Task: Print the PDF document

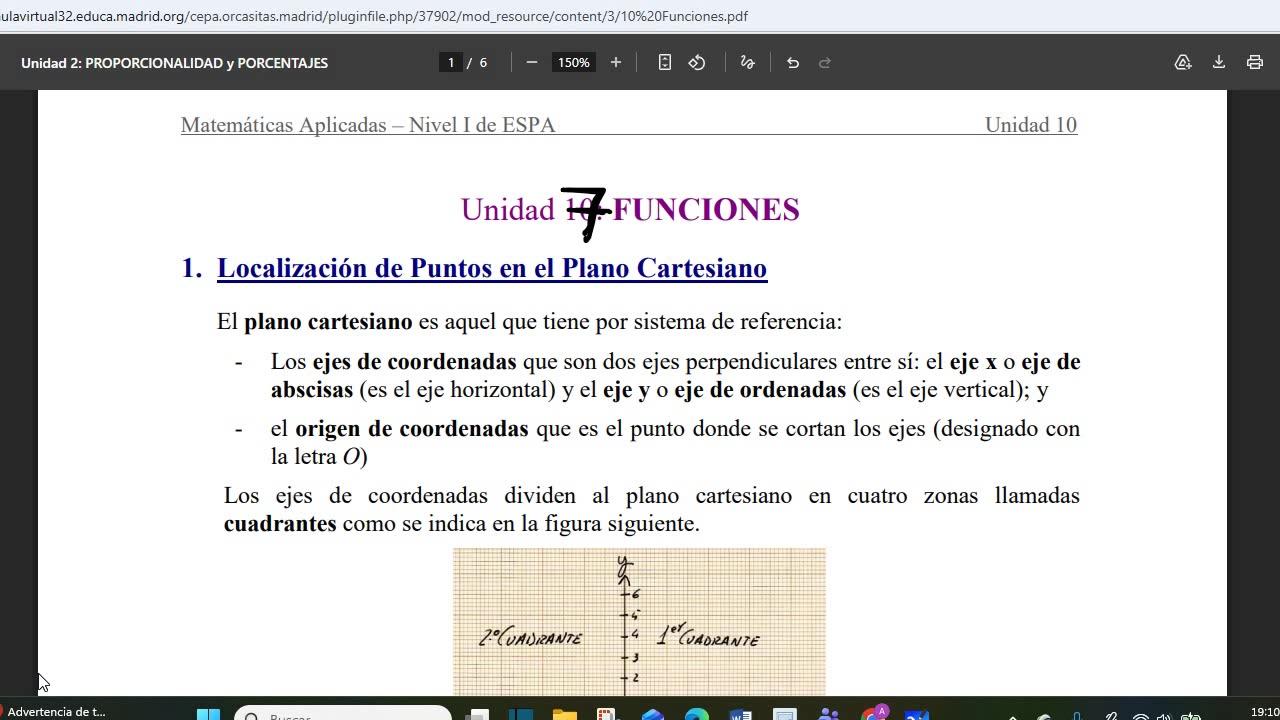Action: click(x=1255, y=62)
